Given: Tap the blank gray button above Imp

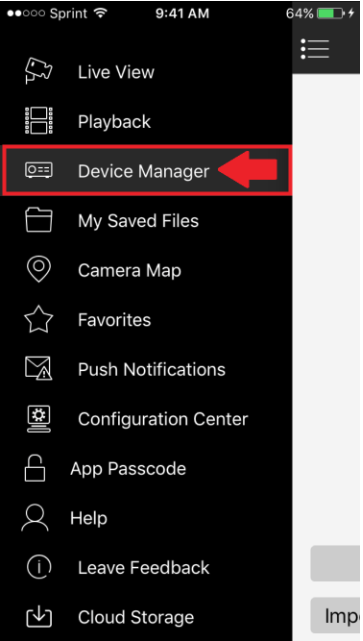Looking at the screenshot, I should 335,563.
